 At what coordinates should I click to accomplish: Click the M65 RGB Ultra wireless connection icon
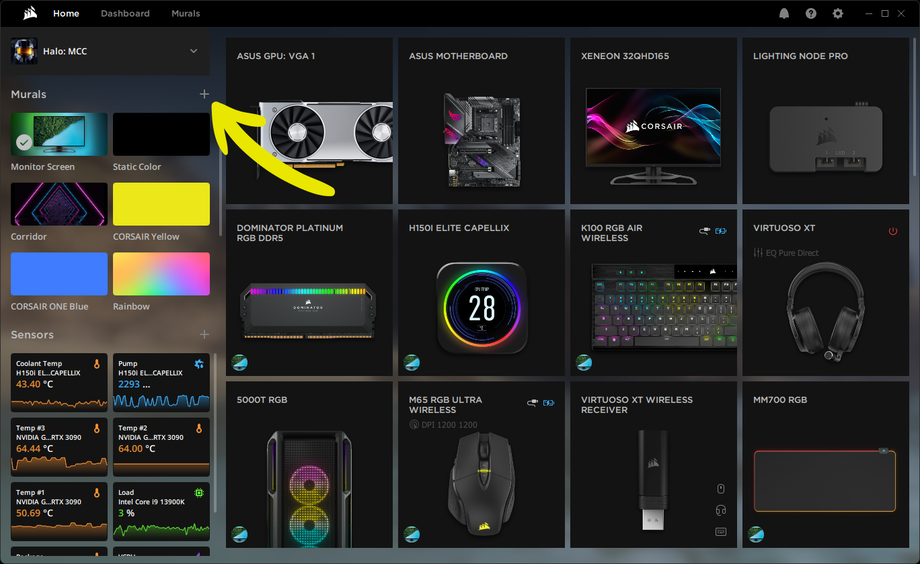[532, 403]
